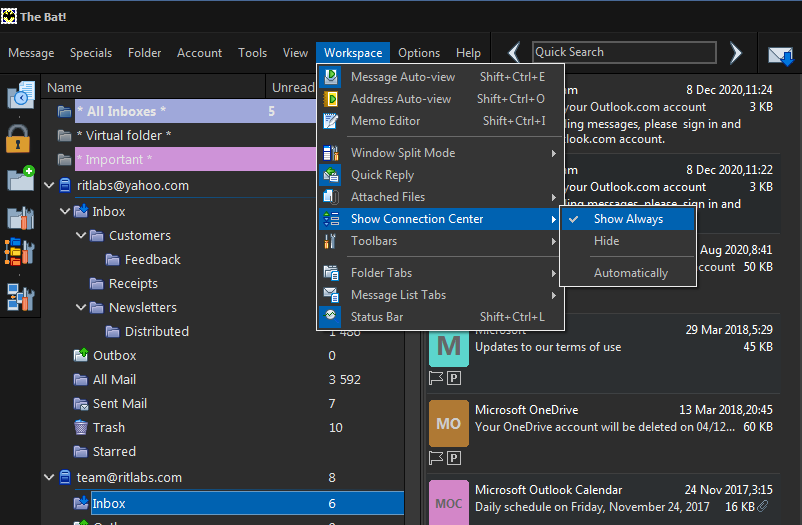Click the MO avatar of Microsoft OneDrive message

click(449, 424)
